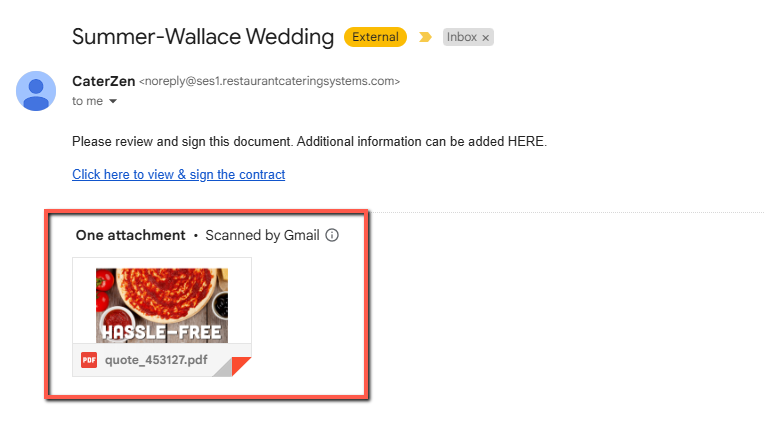
Task: Click the CaterZen sender name
Action: click(104, 81)
